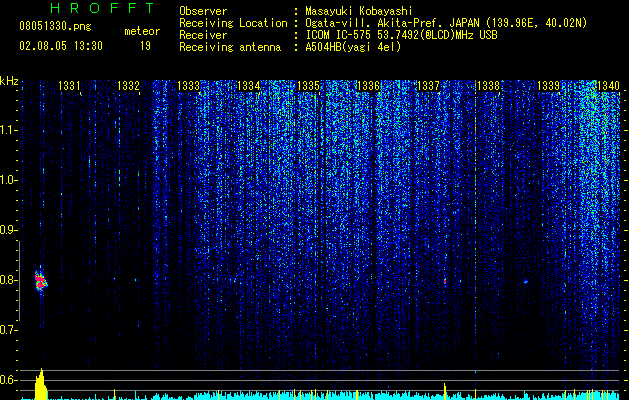Click the 0.8 kHz axis label
Viewport: 629px width, 400px height.
click(x=7, y=280)
